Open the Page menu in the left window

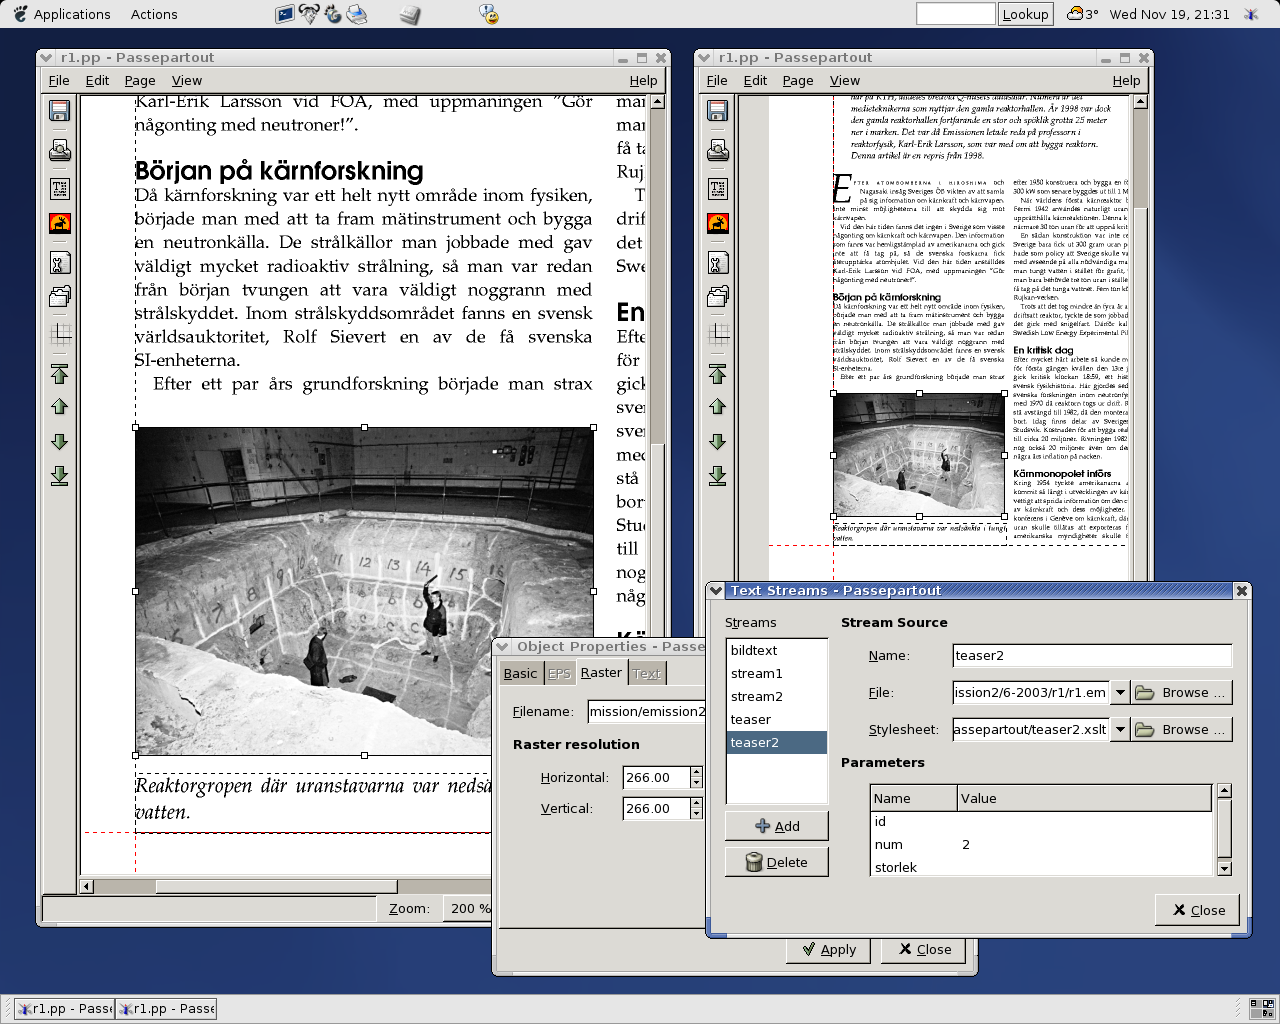[140, 81]
